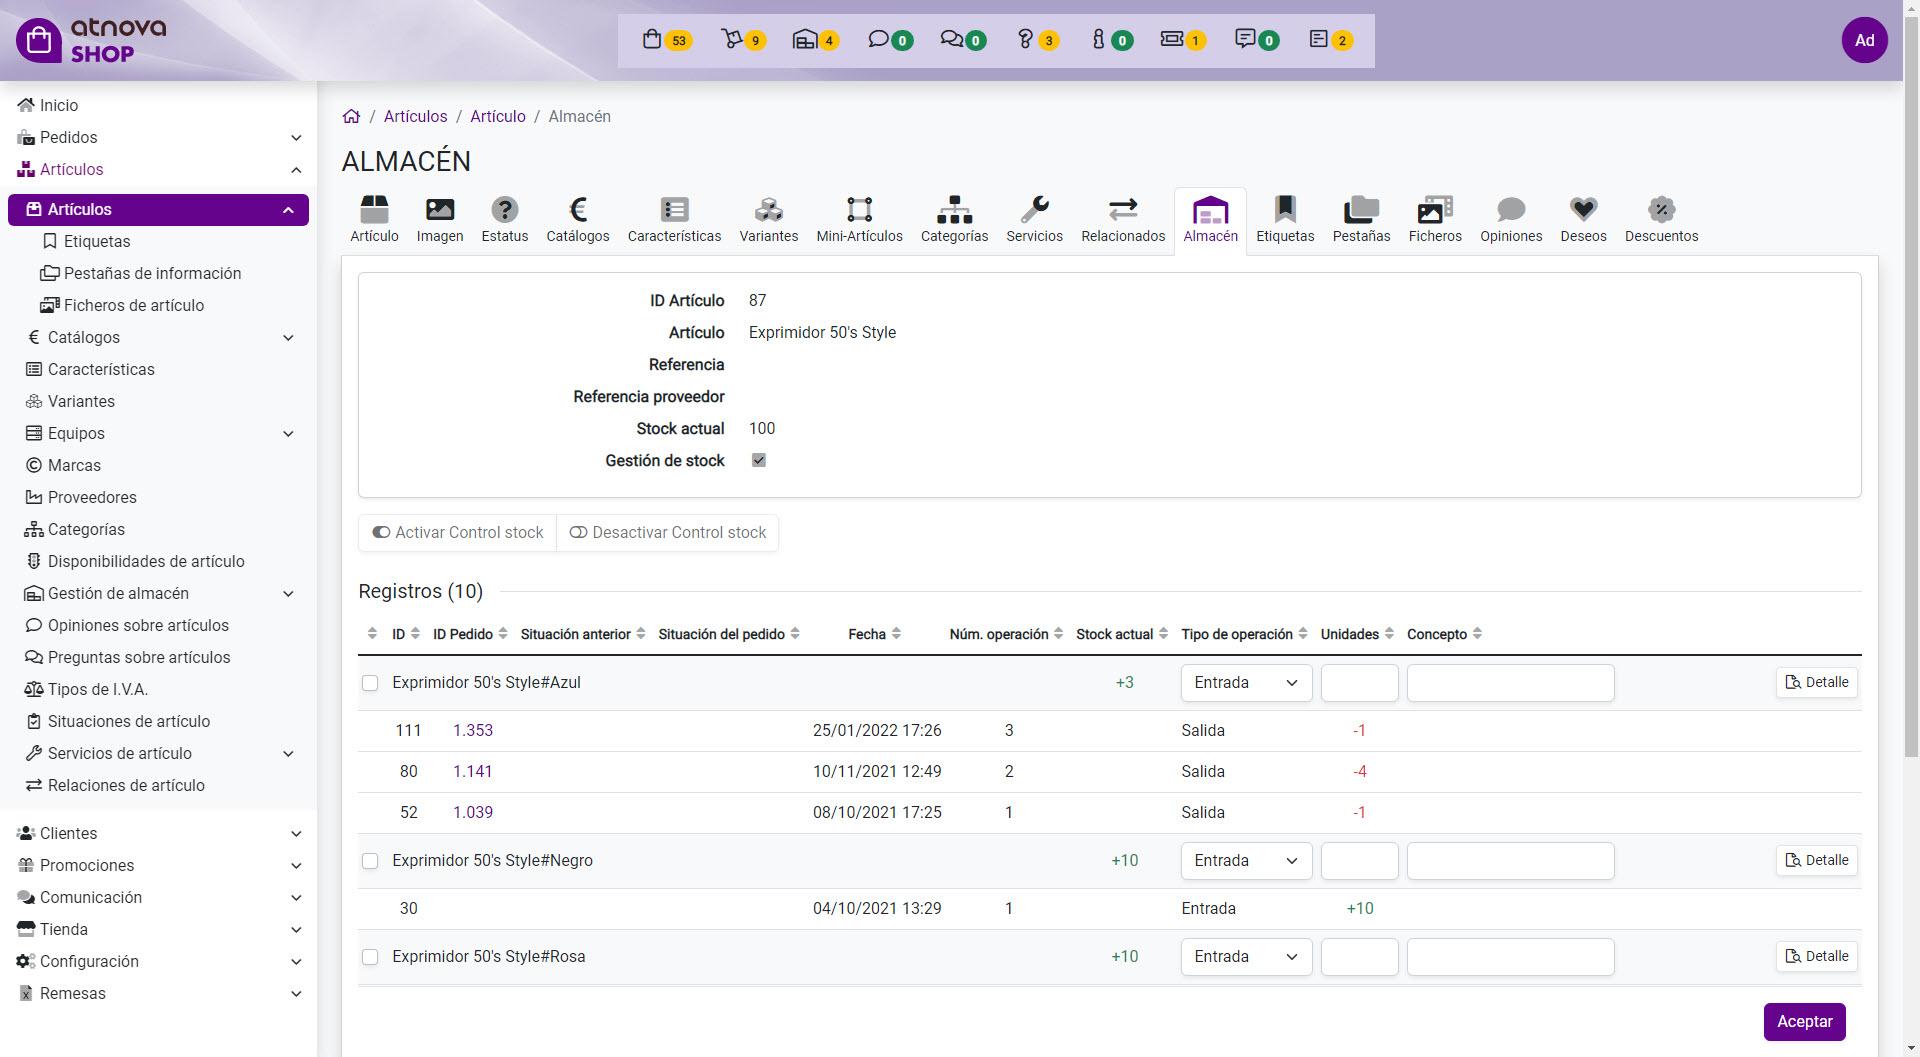The image size is (1920, 1057).
Task: Check the Exprimidor 50's Style#Rosa row checkbox
Action: 370,957
